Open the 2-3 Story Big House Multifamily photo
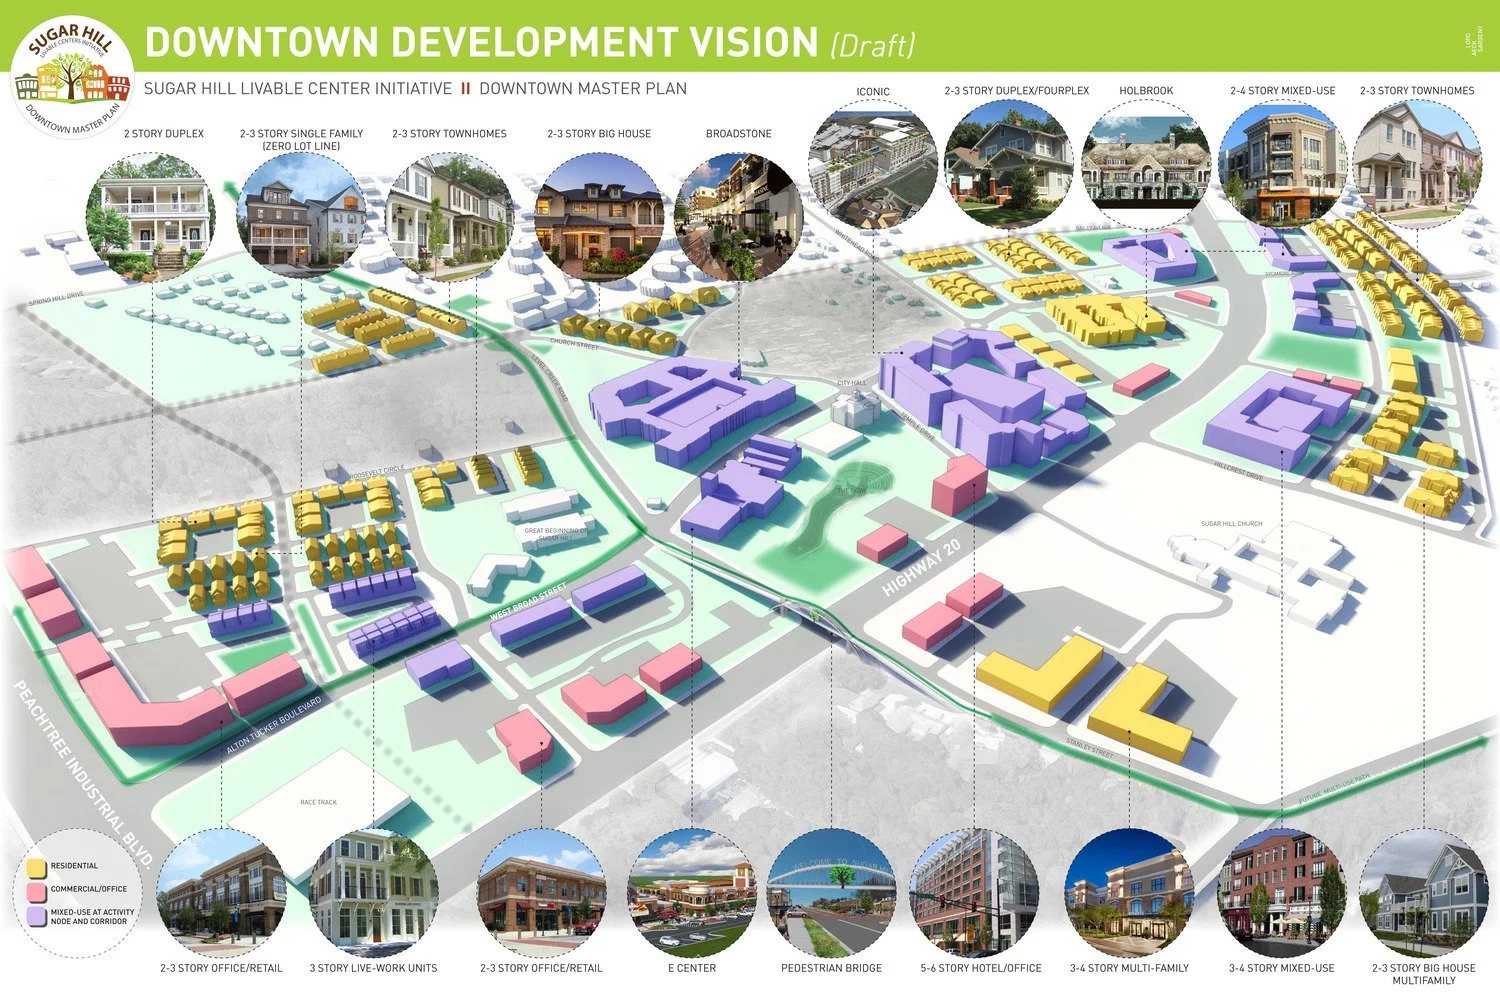Image resolution: width=1500 pixels, height=1000 pixels. (1423, 893)
